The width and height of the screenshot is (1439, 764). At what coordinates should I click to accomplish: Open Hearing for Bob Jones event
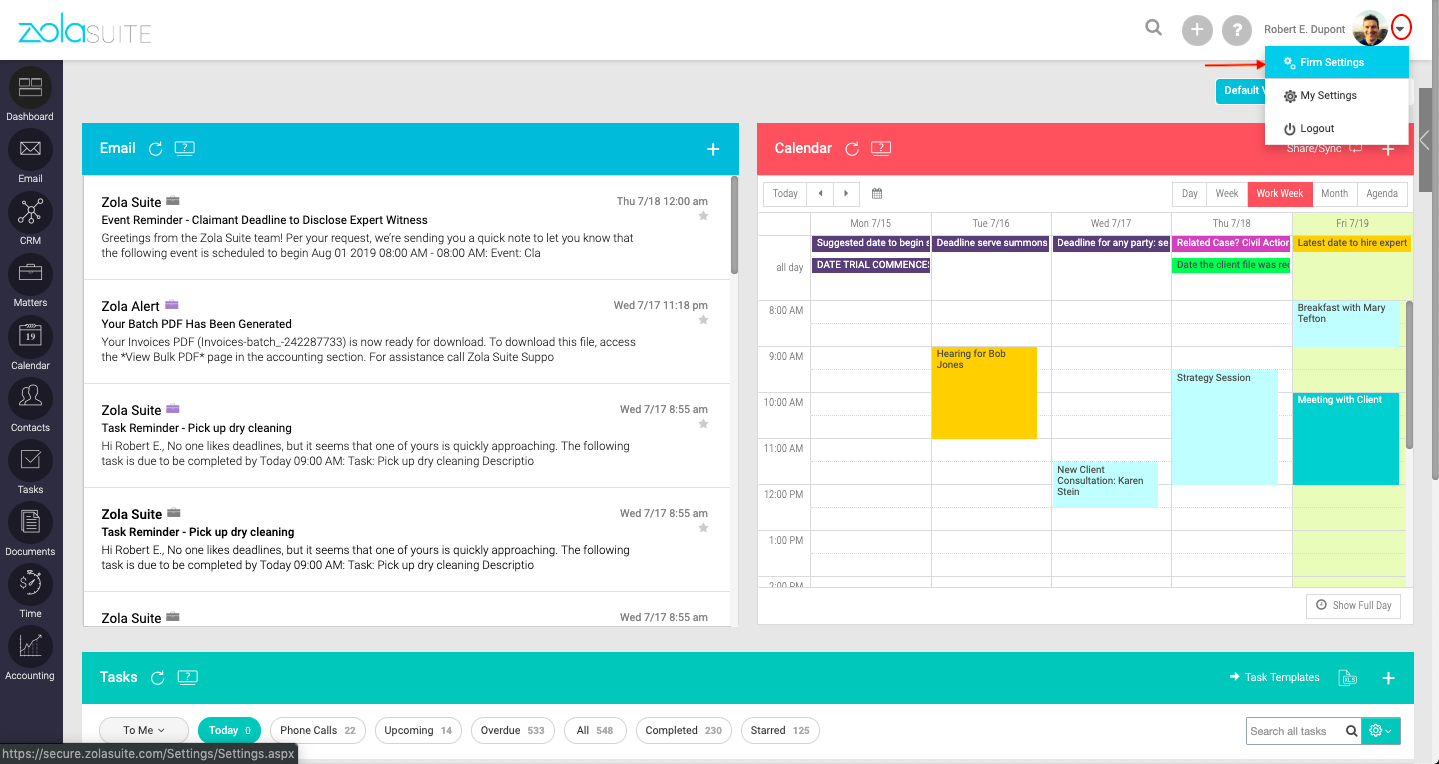[x=984, y=393]
